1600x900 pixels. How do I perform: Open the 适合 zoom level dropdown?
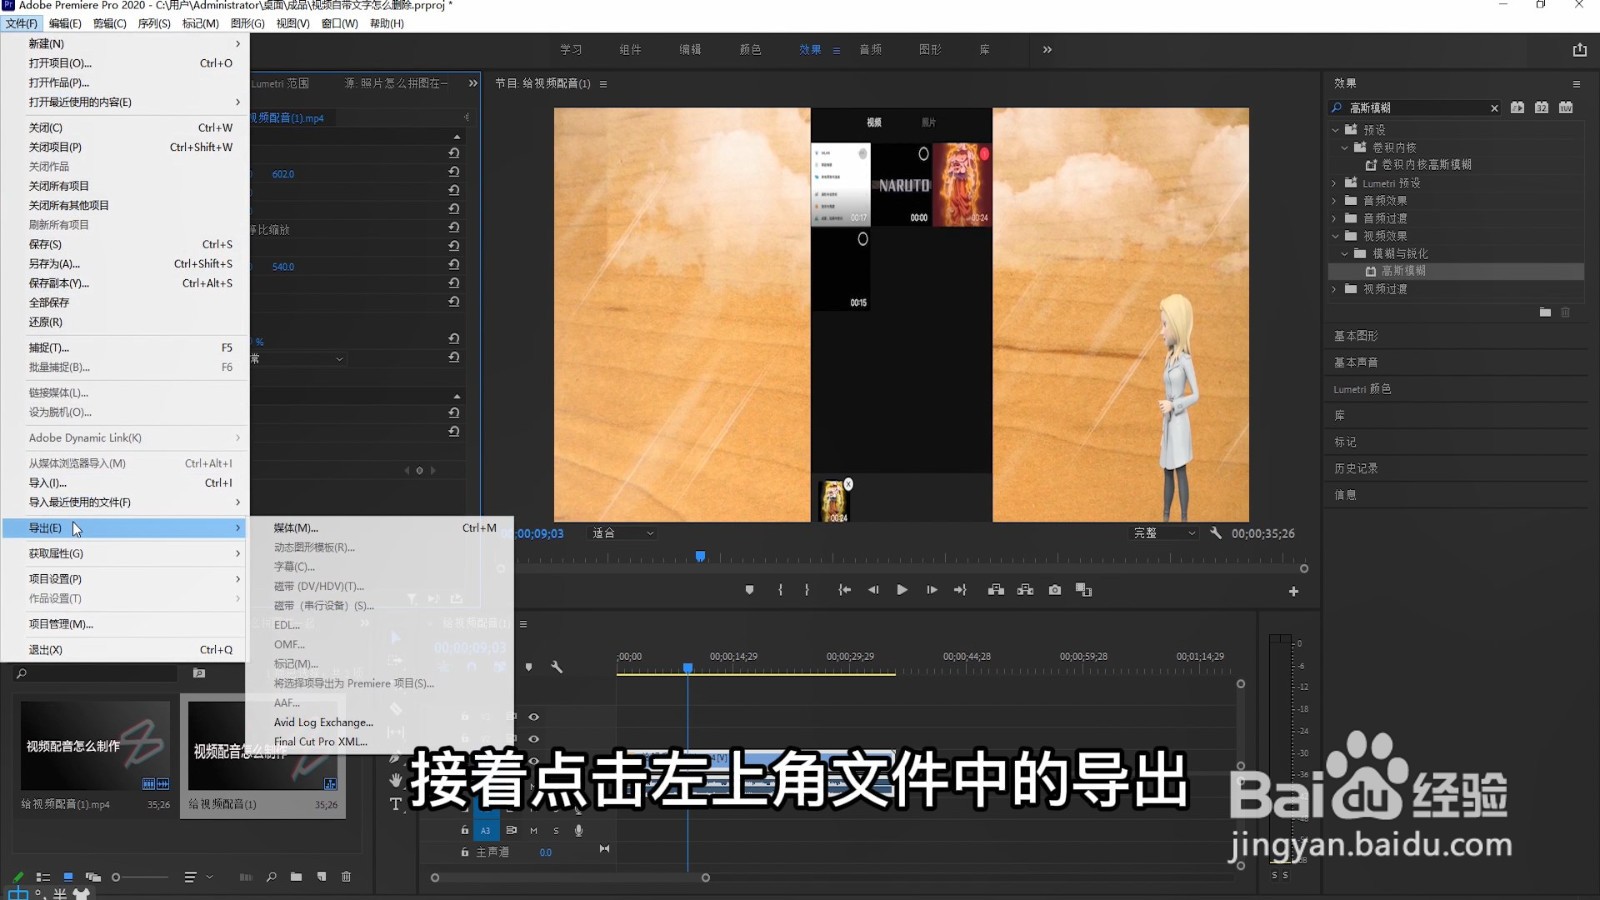[620, 533]
